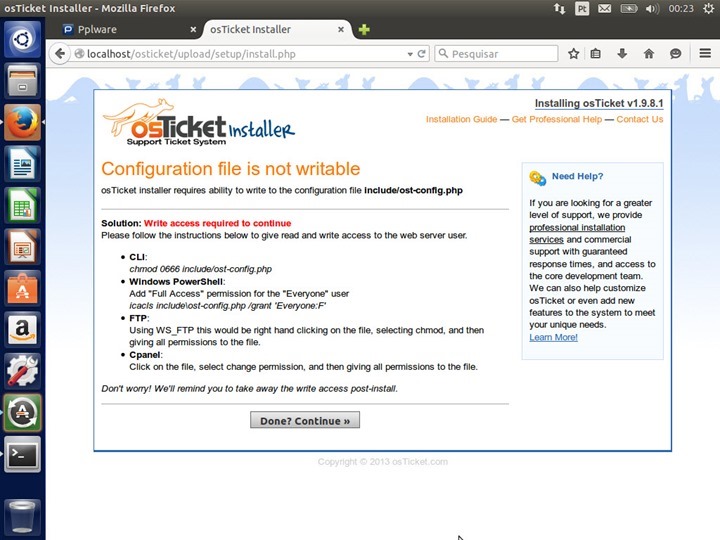Open system gear menu in top panel
Image resolution: width=720 pixels, height=540 pixels.
point(709,8)
